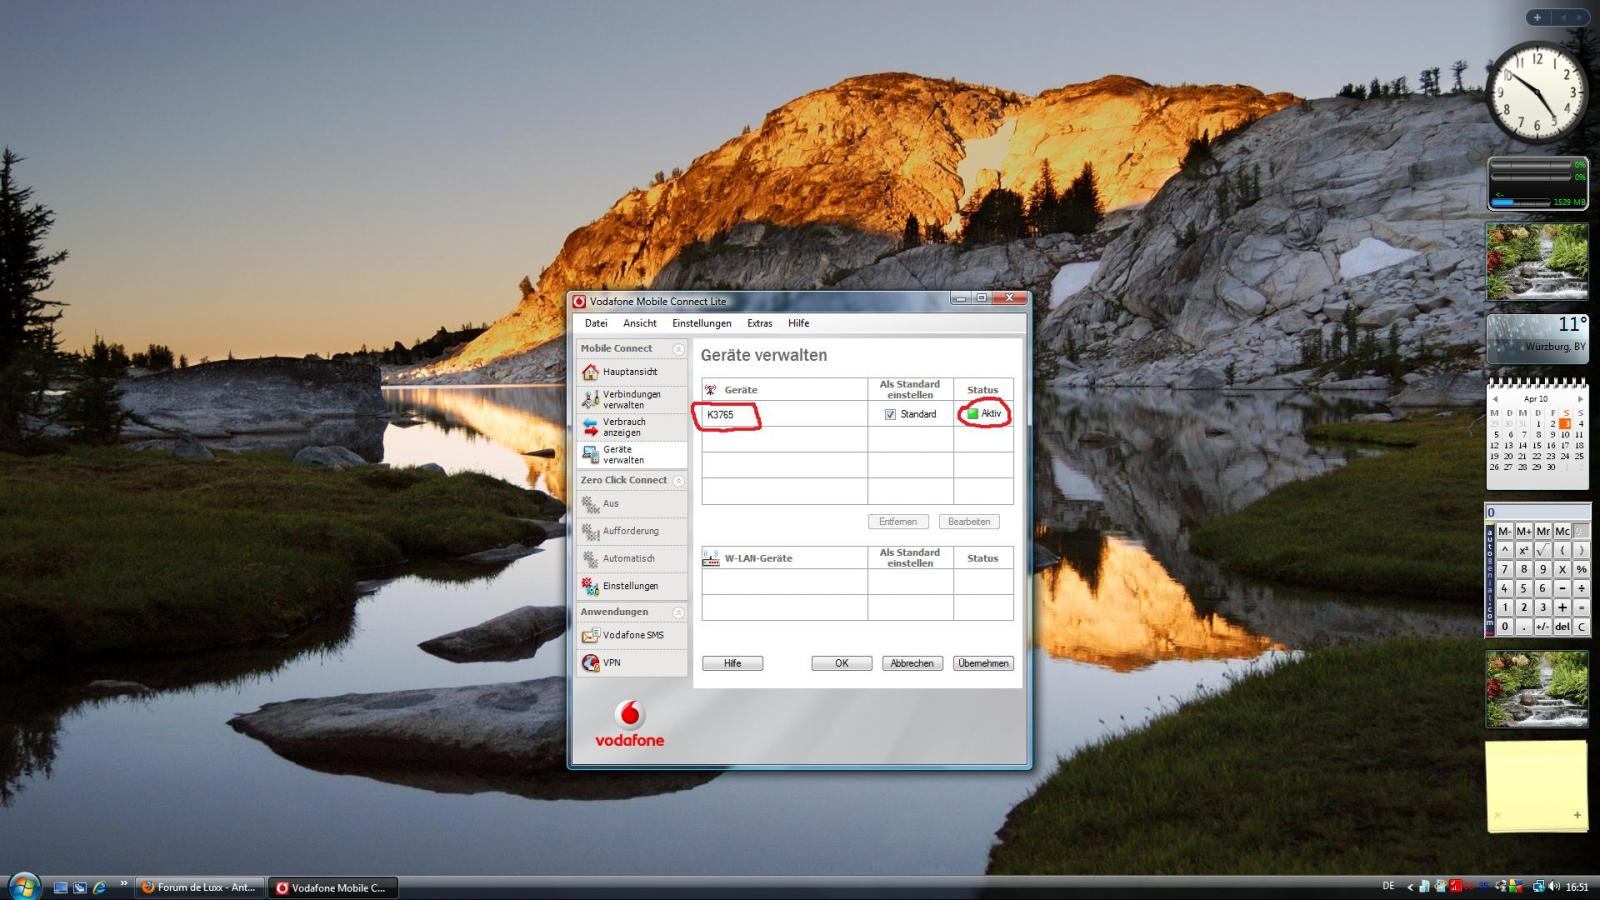Screen dimensions: 1600x900
Task: Click the red signal tray icon
Action: [1456, 886]
